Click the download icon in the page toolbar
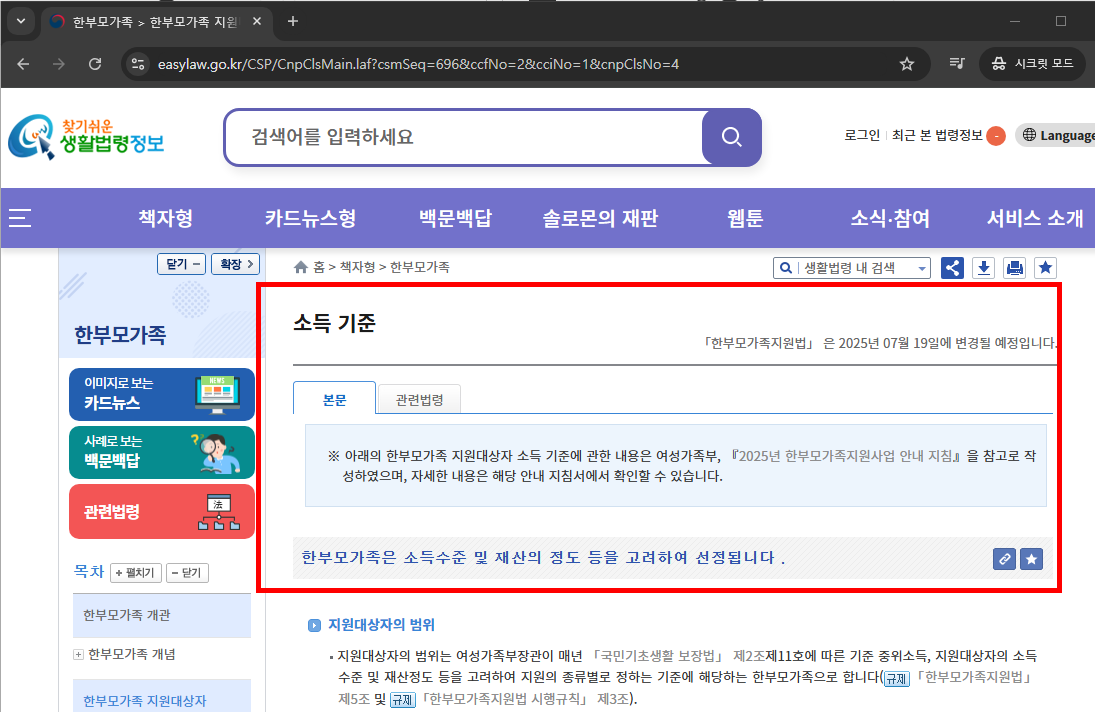Viewport: 1095px width, 712px height. (983, 267)
